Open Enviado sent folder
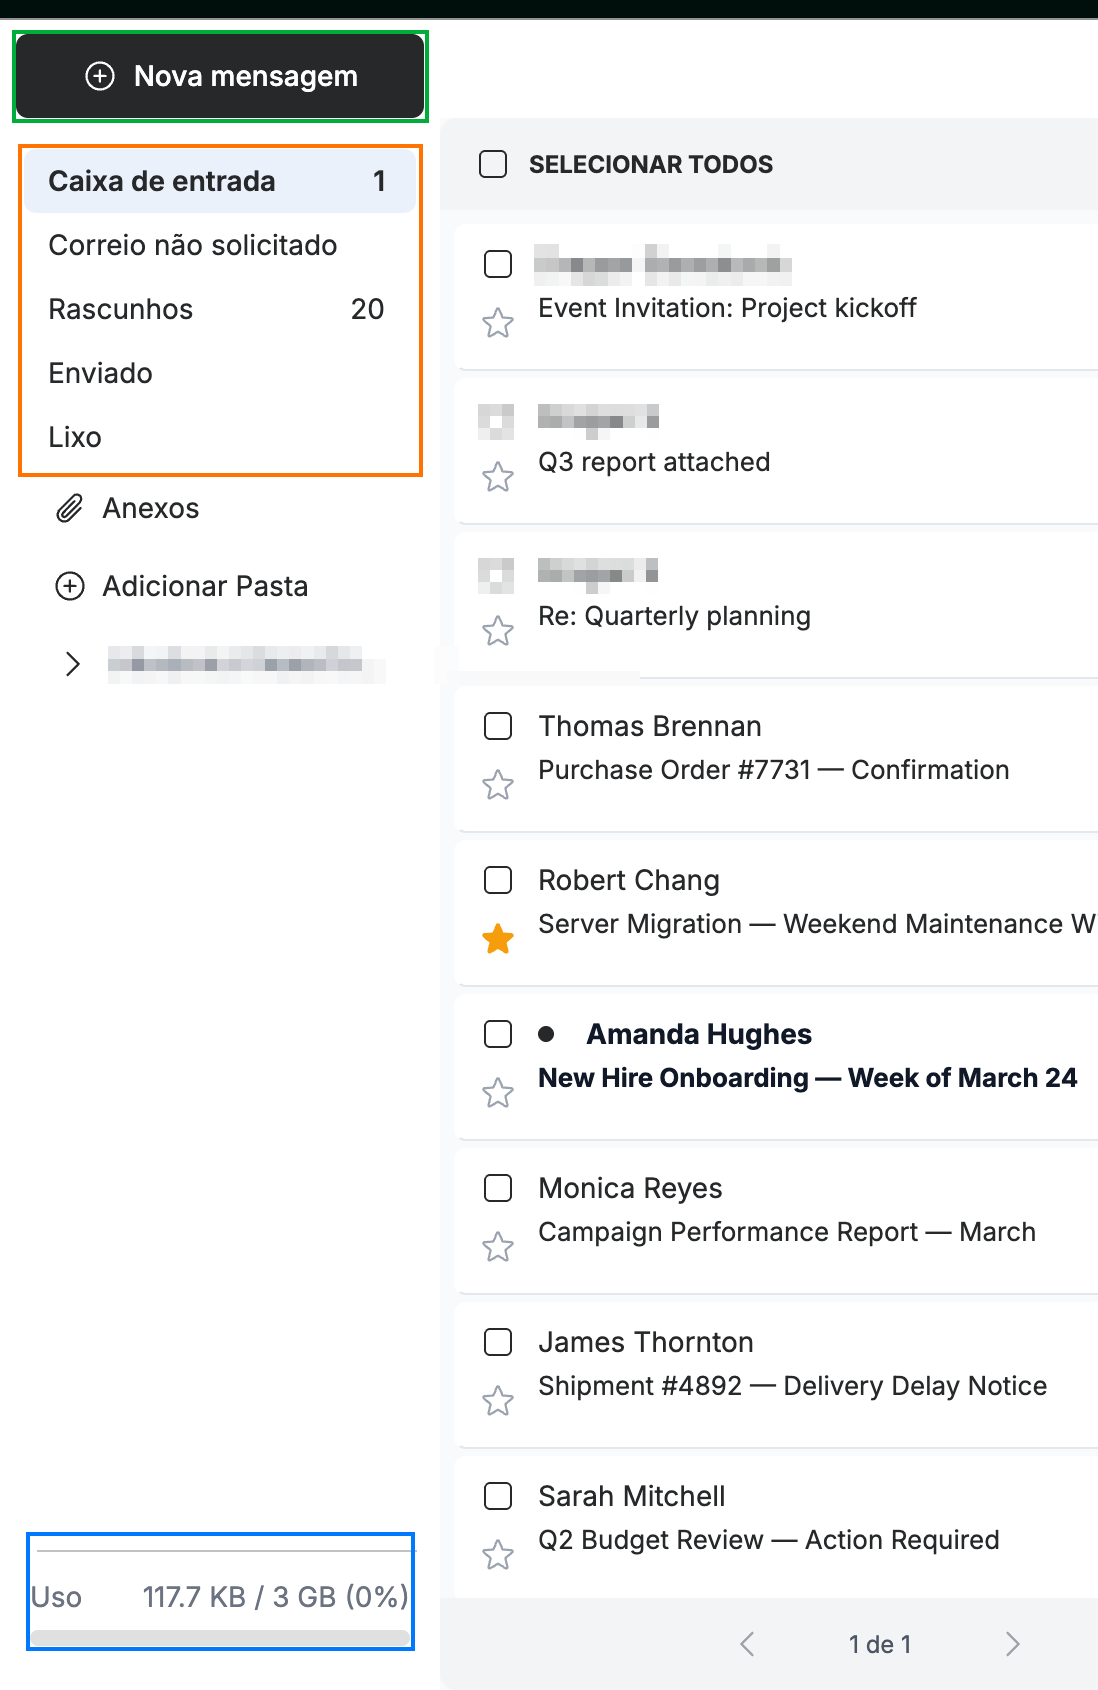The width and height of the screenshot is (1098, 1690). pyautogui.click(x=220, y=373)
